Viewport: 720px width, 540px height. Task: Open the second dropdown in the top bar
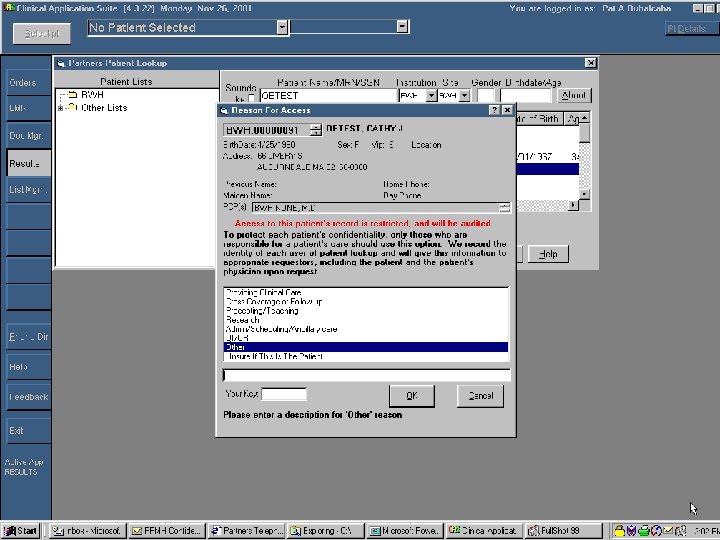(402, 26)
